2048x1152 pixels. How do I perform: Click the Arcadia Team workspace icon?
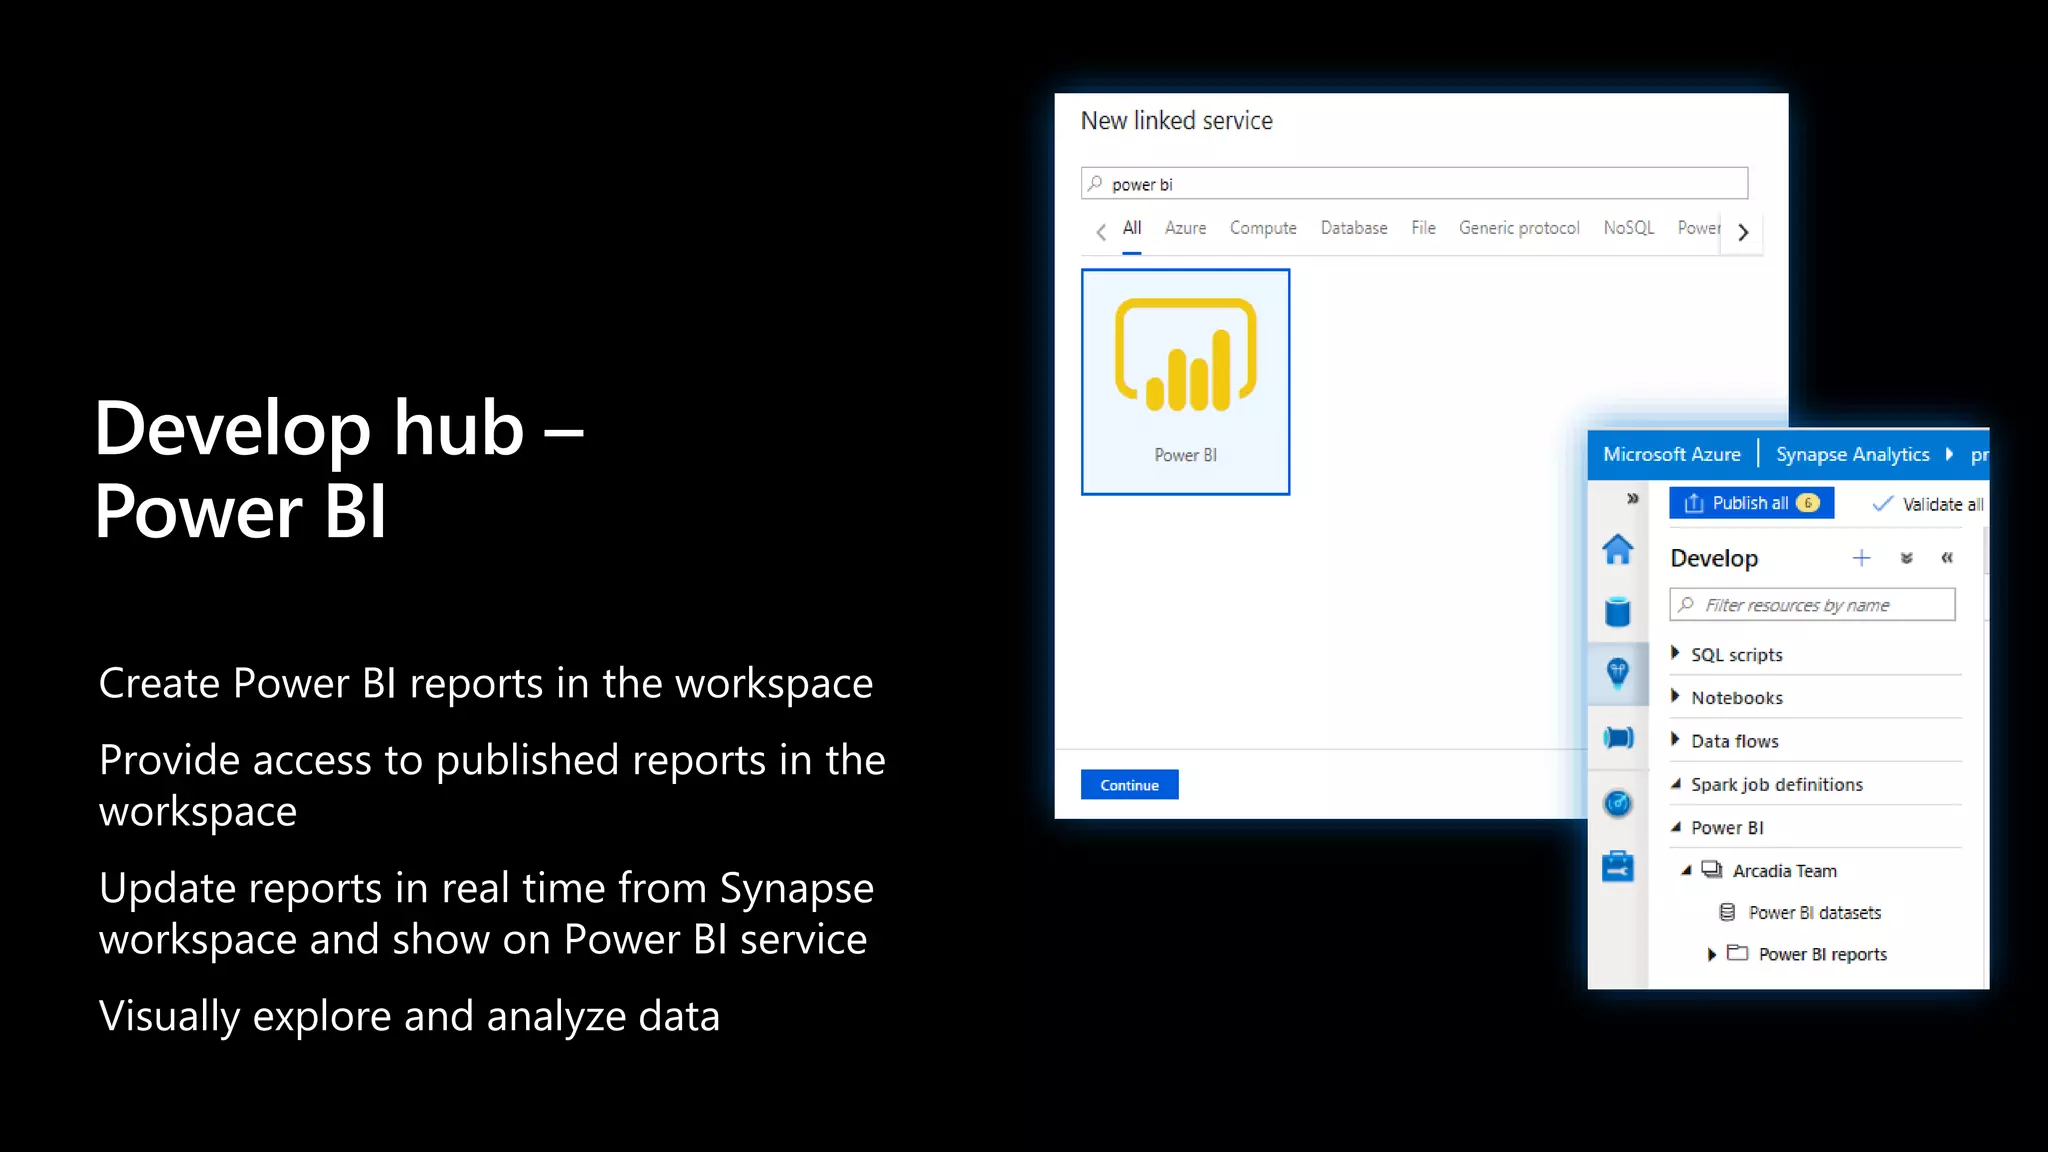(x=1712, y=870)
